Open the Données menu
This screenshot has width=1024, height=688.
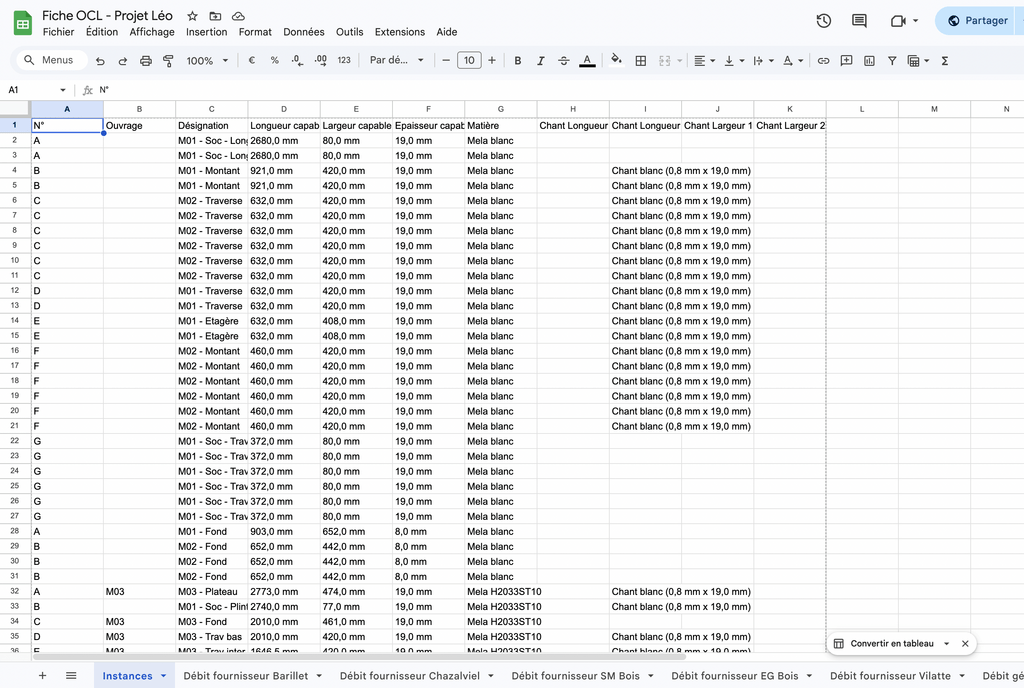[x=303, y=32]
